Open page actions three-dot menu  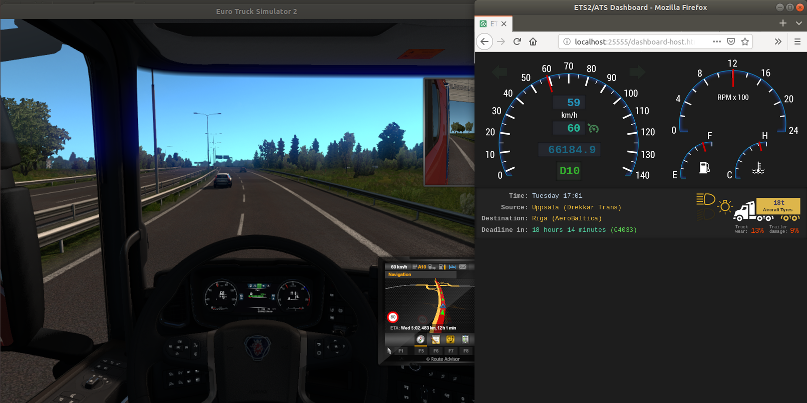pyautogui.click(x=717, y=42)
